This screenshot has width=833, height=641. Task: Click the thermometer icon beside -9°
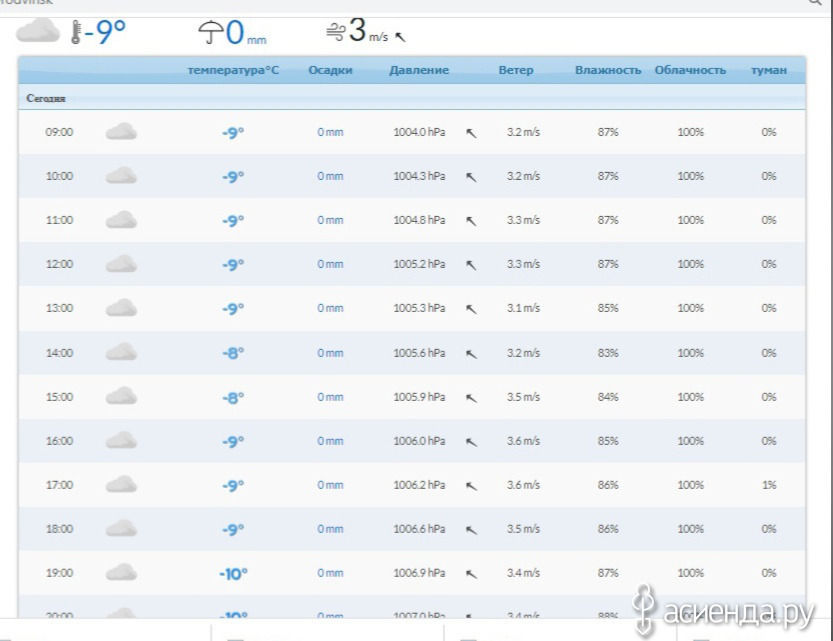(77, 33)
